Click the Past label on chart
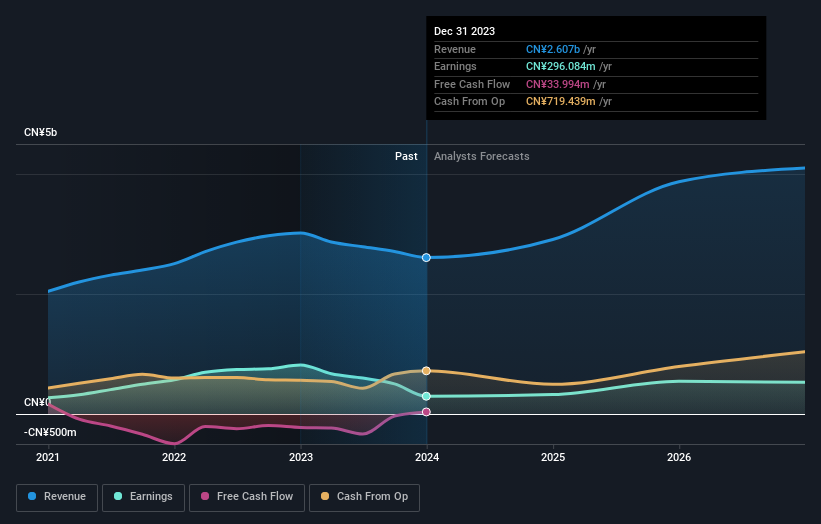821x524 pixels. pyautogui.click(x=406, y=156)
